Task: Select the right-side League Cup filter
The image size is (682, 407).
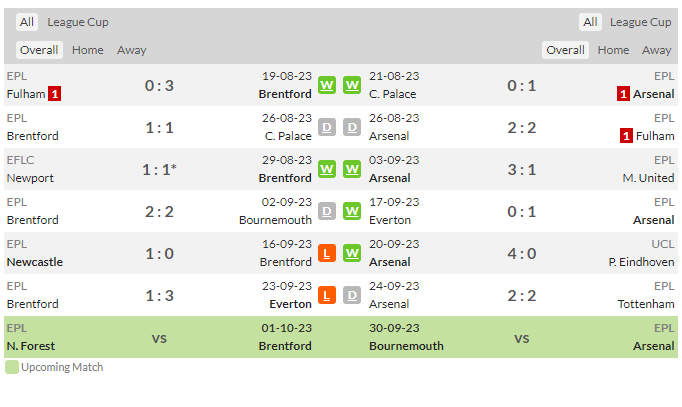Action: (640, 22)
